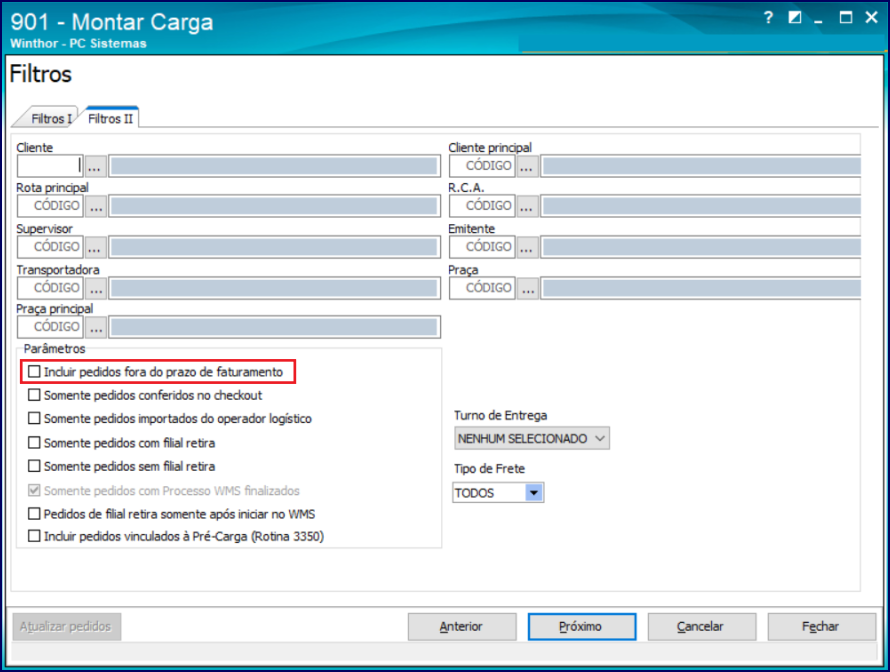Select the Filtros II tab
The height and width of the screenshot is (672, 890).
[111, 118]
